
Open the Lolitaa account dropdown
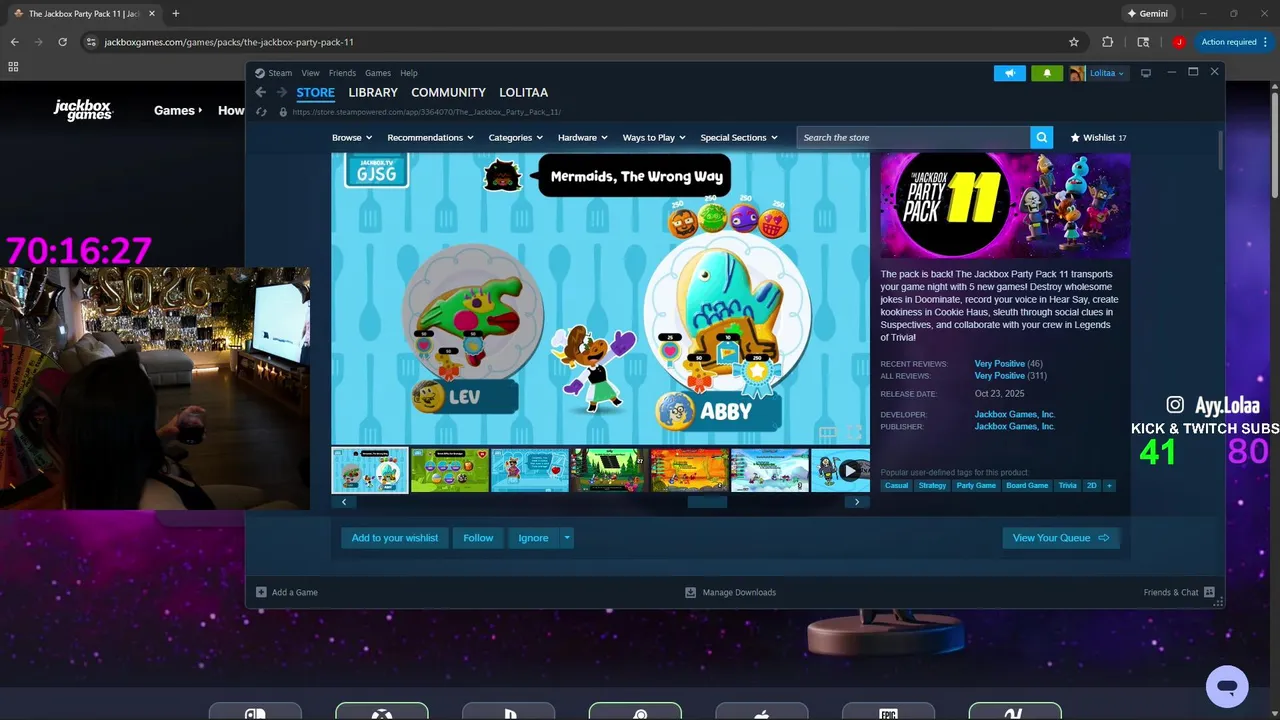pos(1107,73)
